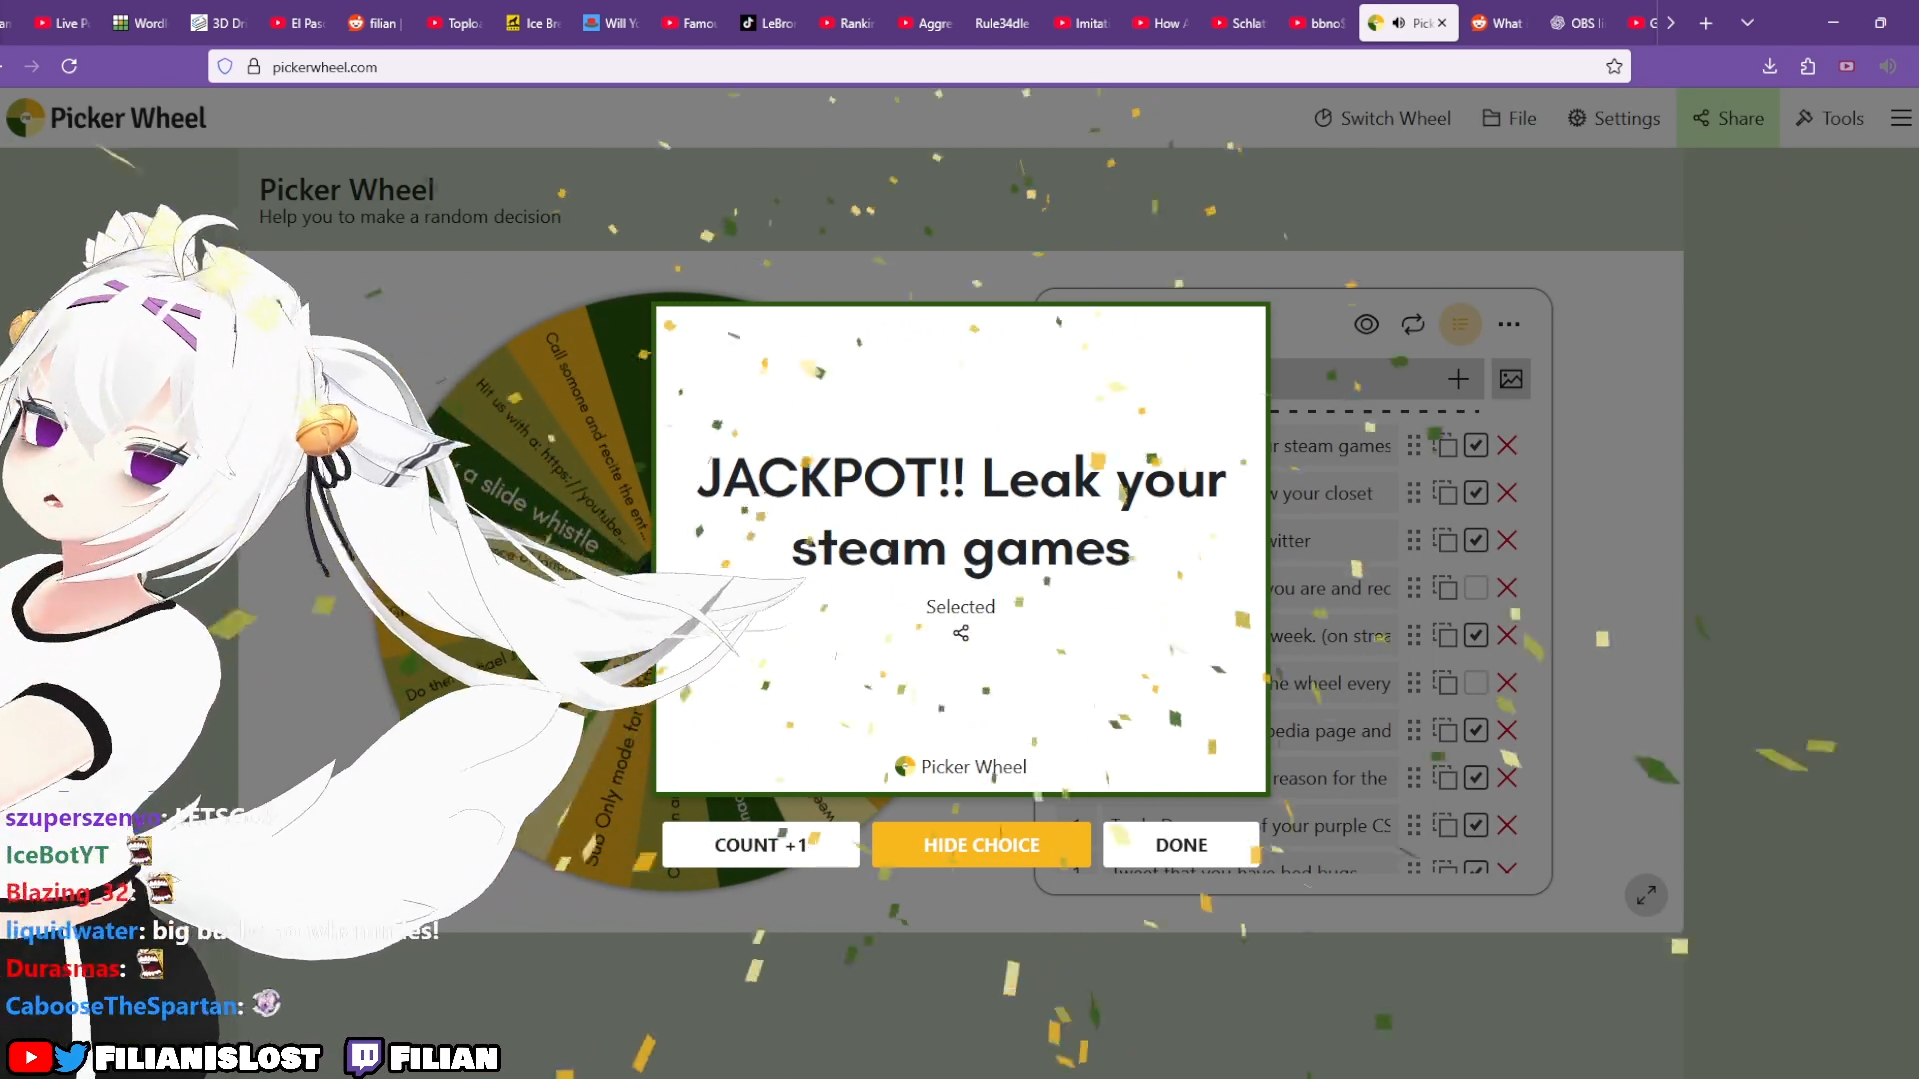Click the Picker Wheel logo
The width and height of the screenshot is (1919, 1079).
(x=106, y=118)
